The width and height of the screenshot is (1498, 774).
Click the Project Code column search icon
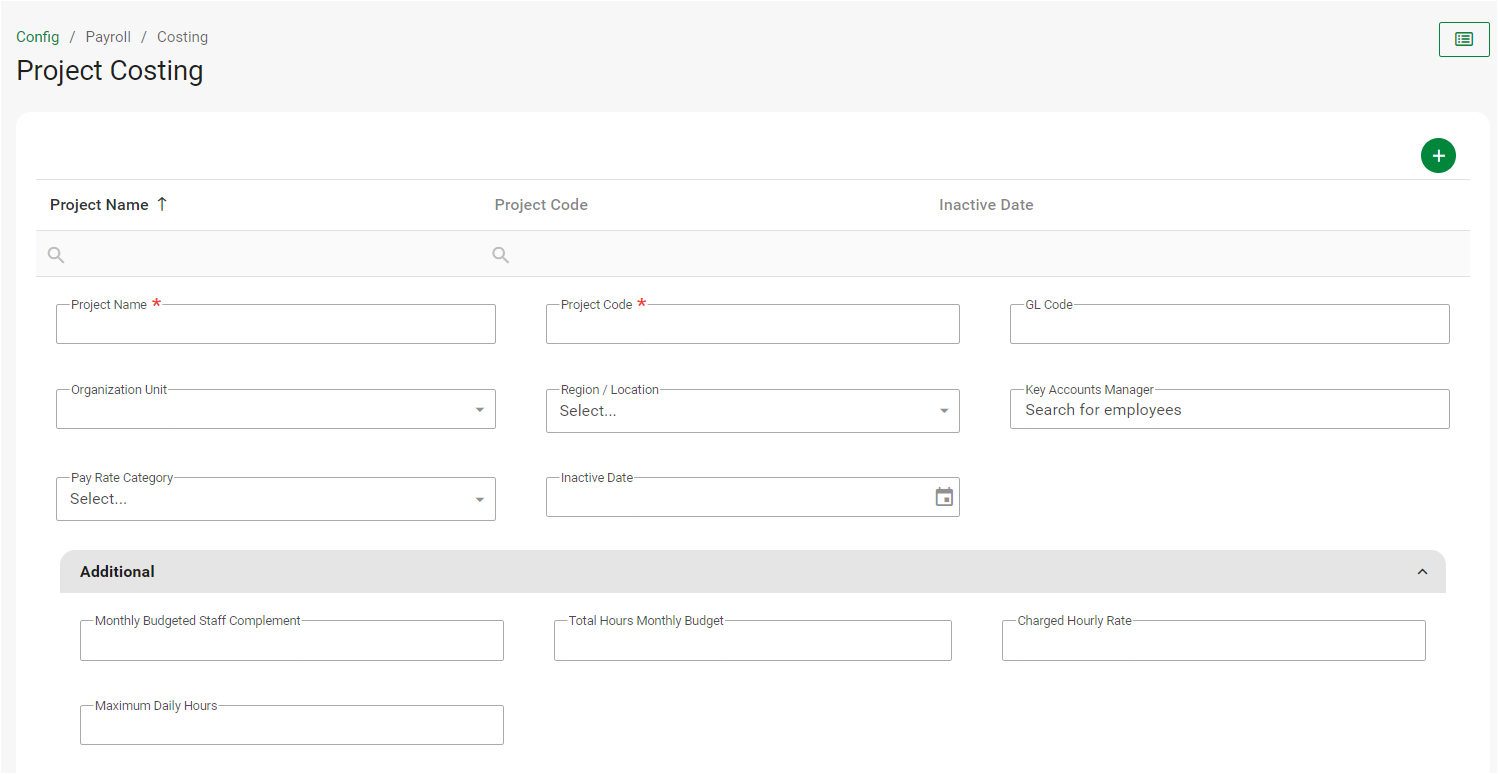501,255
